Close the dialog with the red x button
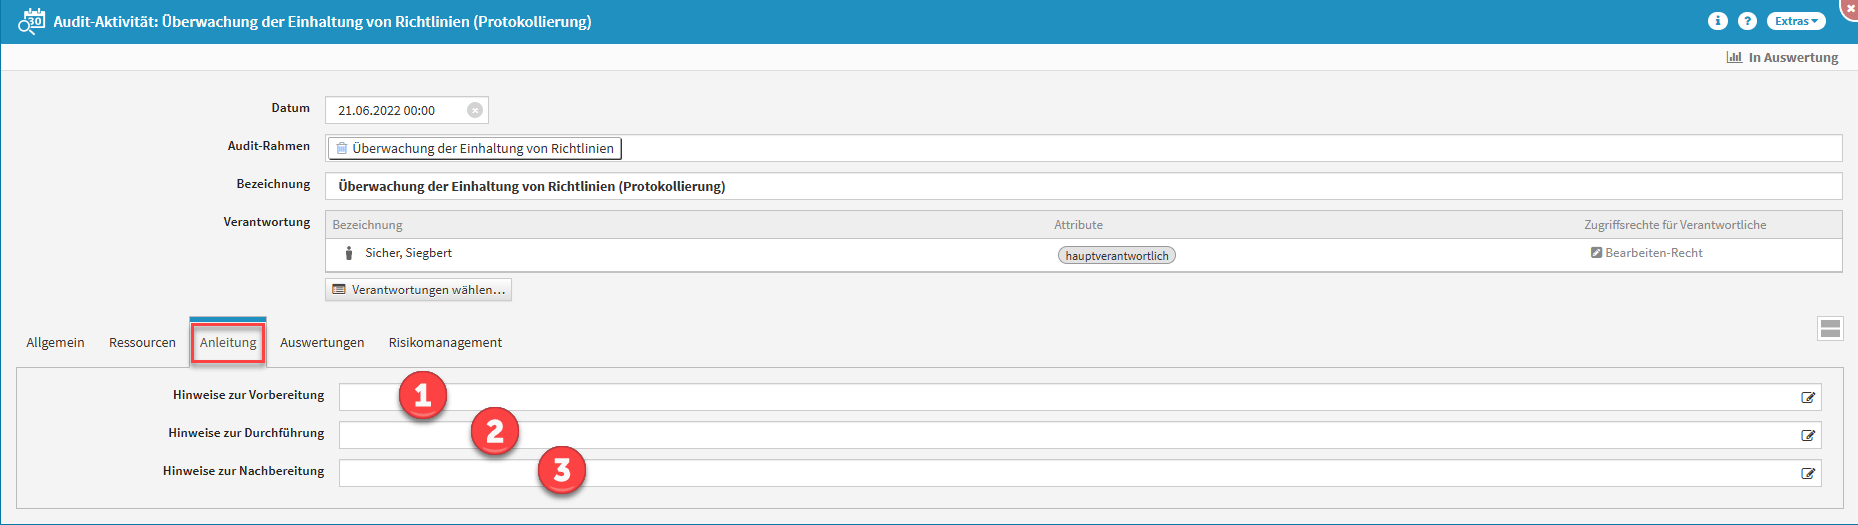1858x525 pixels. click(x=1849, y=7)
